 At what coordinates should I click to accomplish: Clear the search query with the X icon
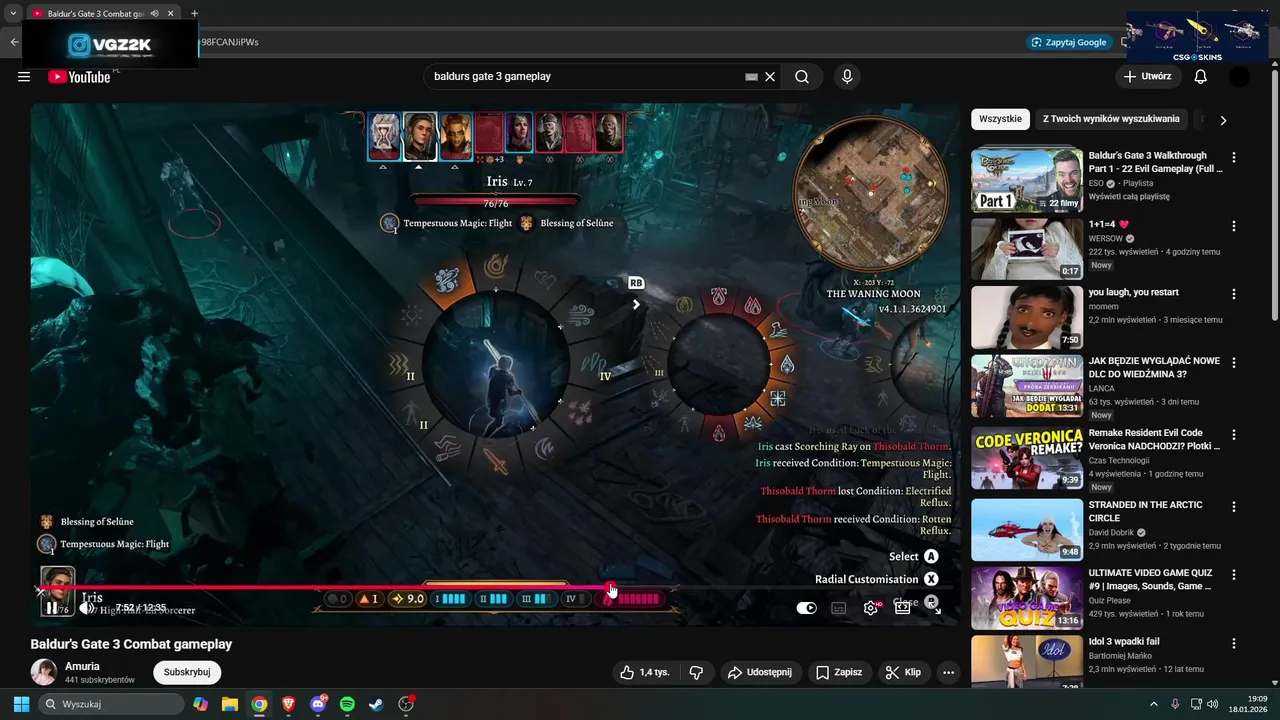[770, 77]
